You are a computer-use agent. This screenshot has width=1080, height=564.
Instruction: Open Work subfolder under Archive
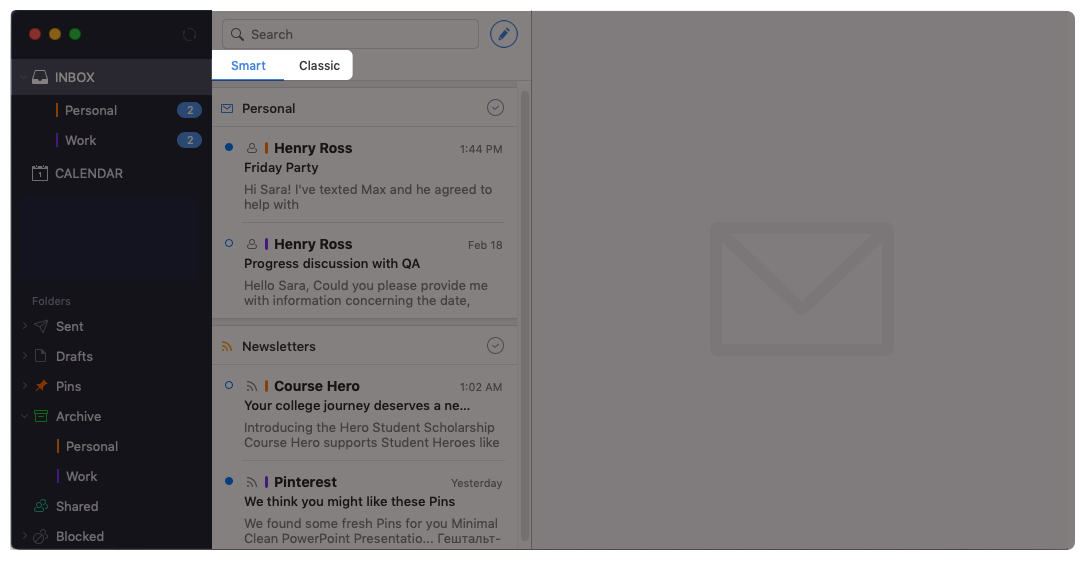click(x=81, y=476)
